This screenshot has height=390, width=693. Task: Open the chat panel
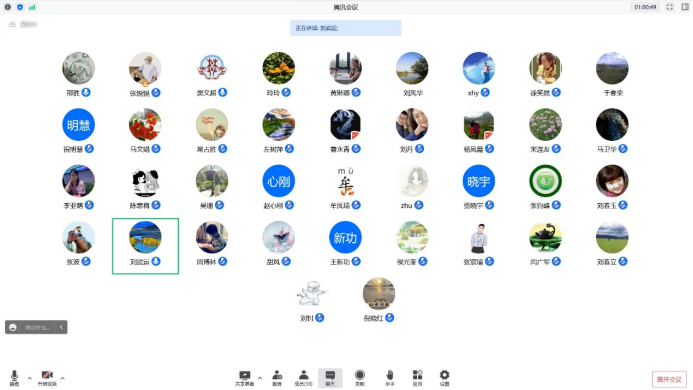[330, 378]
